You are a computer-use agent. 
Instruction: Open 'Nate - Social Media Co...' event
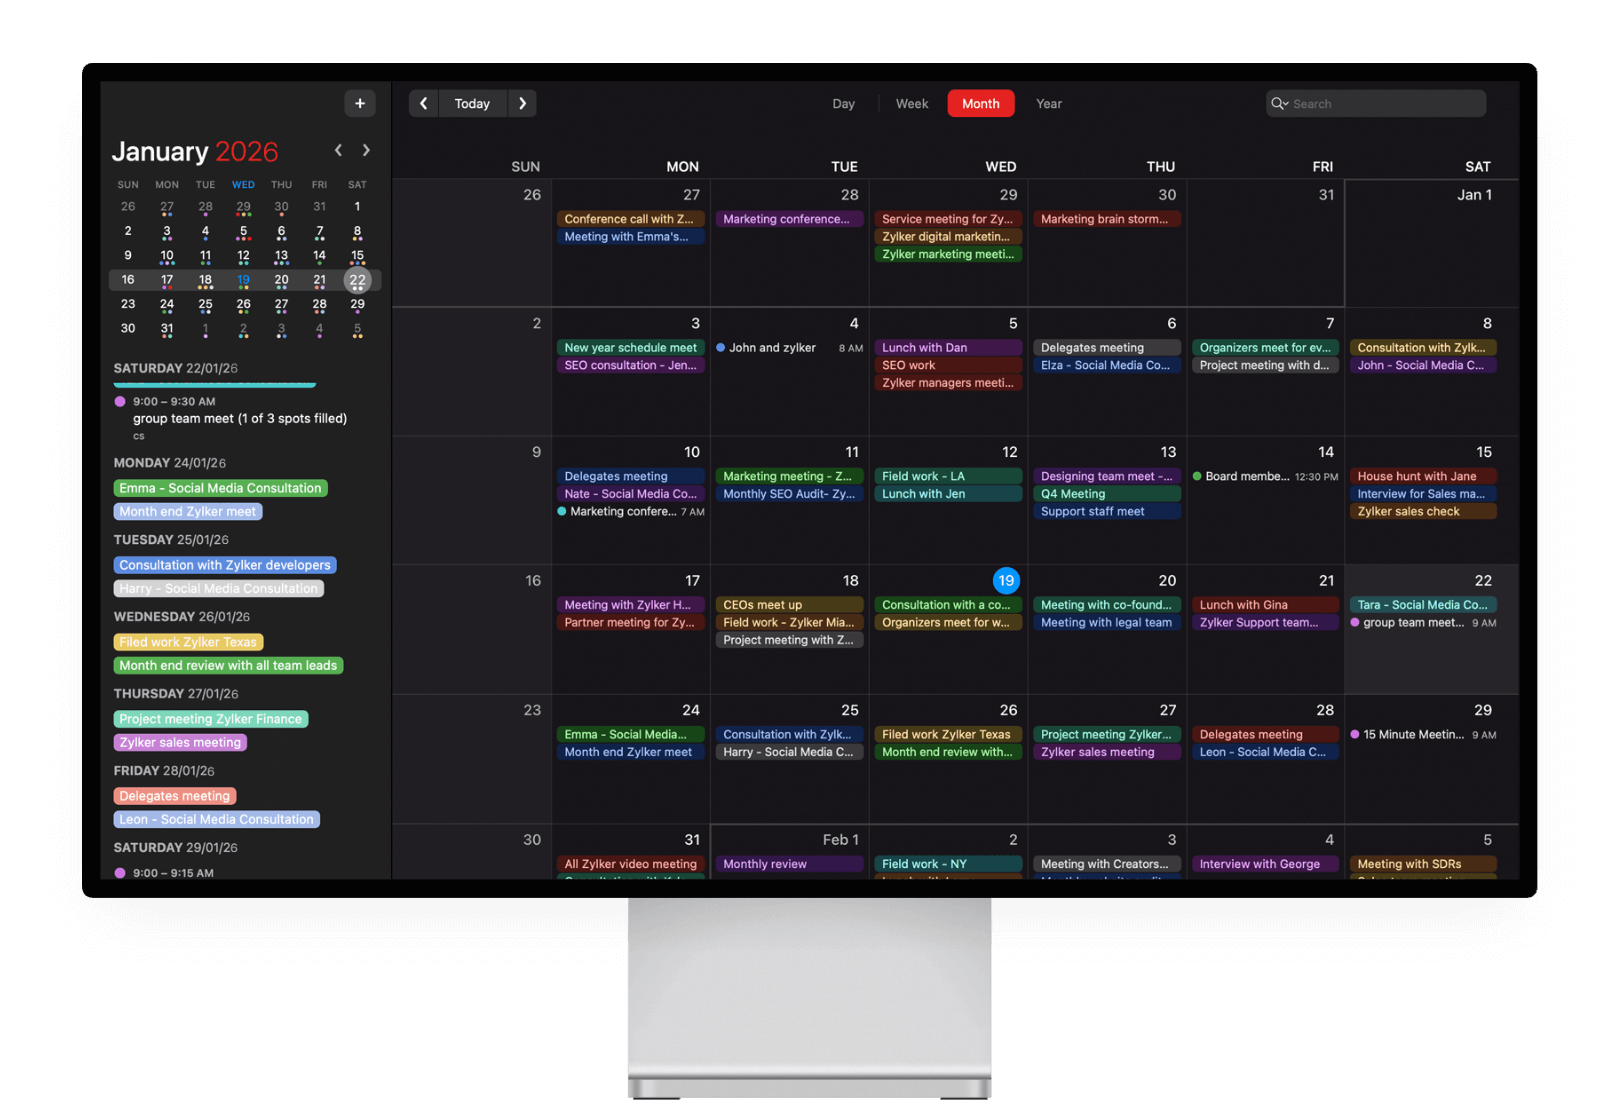630,494
